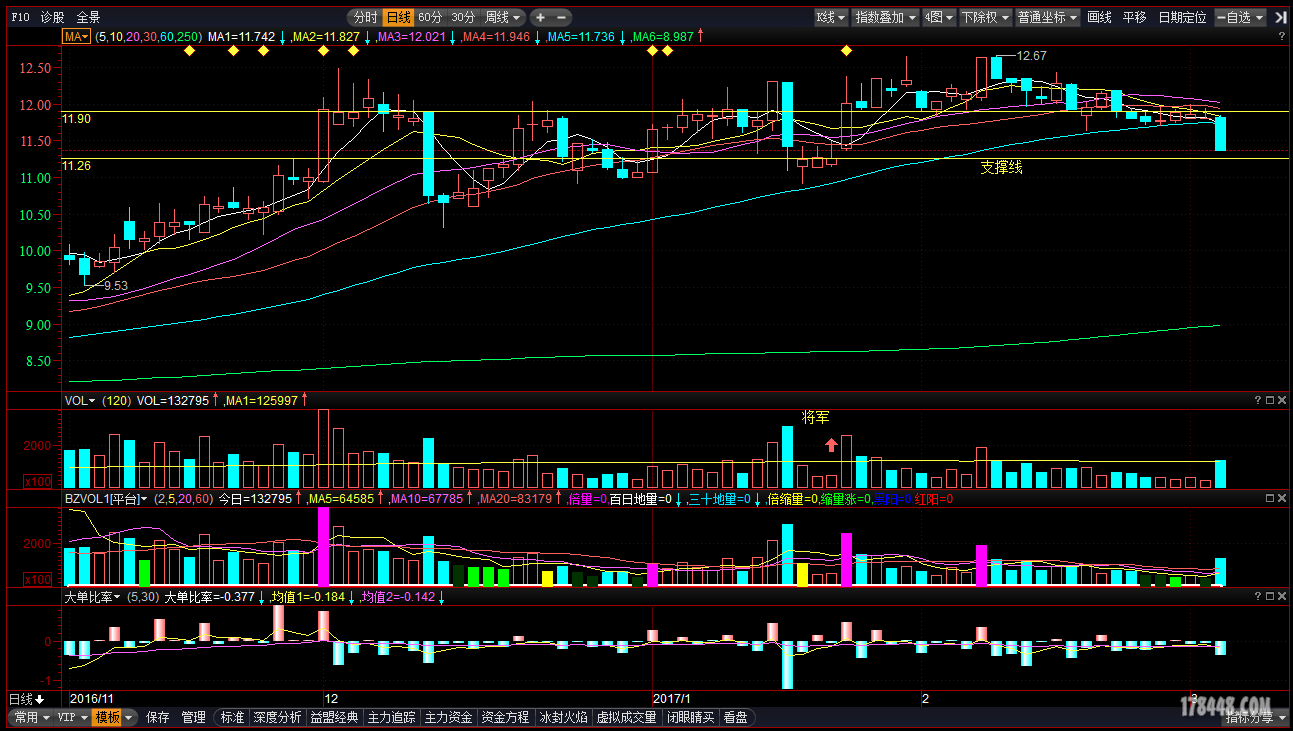
Task: Click the x100 scale label in BZVOL1 panel
Action: coord(37,579)
